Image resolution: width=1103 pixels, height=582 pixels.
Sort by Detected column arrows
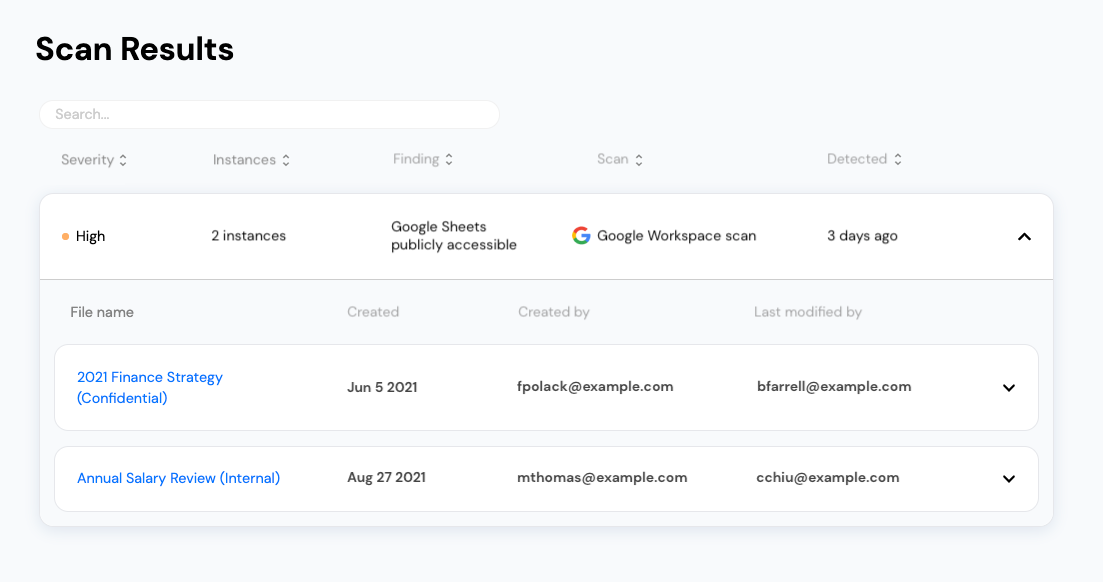tap(898, 160)
